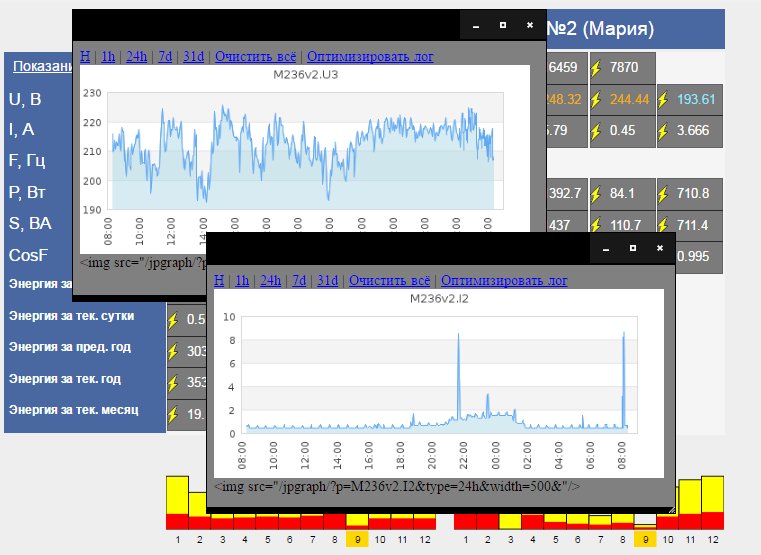Switch M236v2.I2 graph to 31d view
Image resolution: width=761 pixels, height=555 pixels.
click(327, 281)
